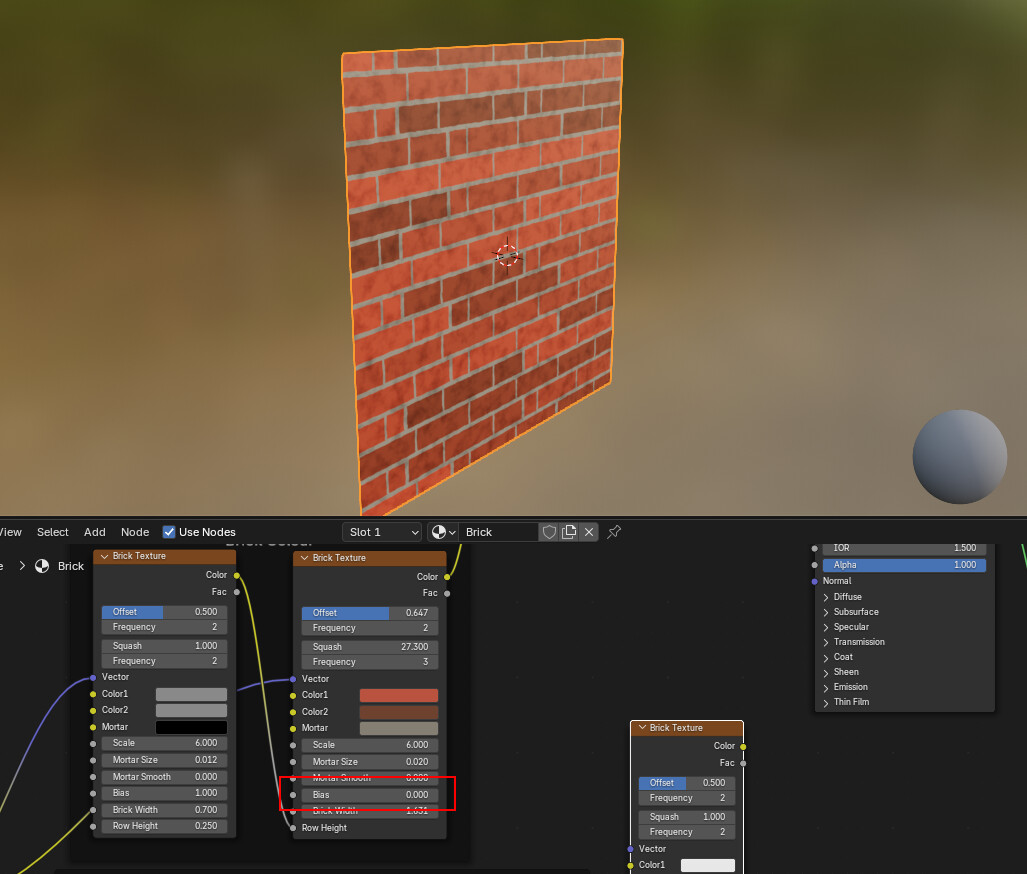Click Color2 gray swatch in left node
Viewport: 1027px width, 874px height.
point(191,711)
